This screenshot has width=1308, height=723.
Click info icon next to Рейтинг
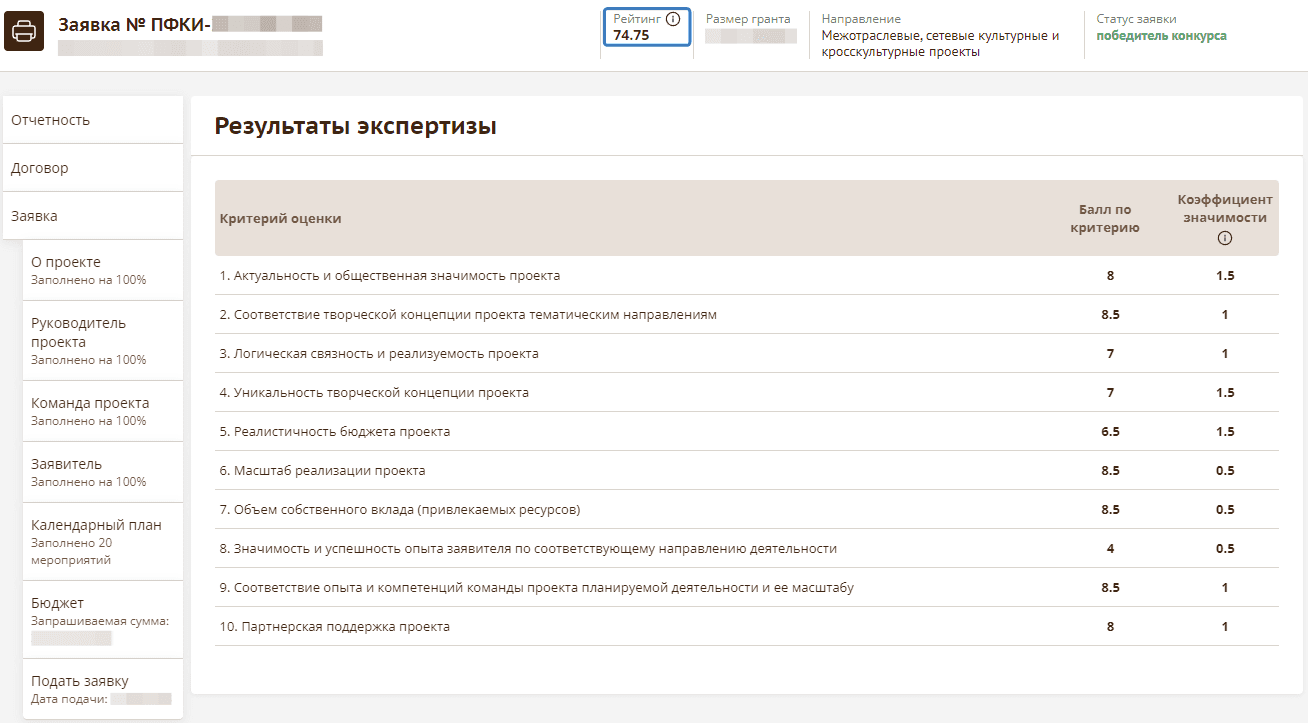673,19
